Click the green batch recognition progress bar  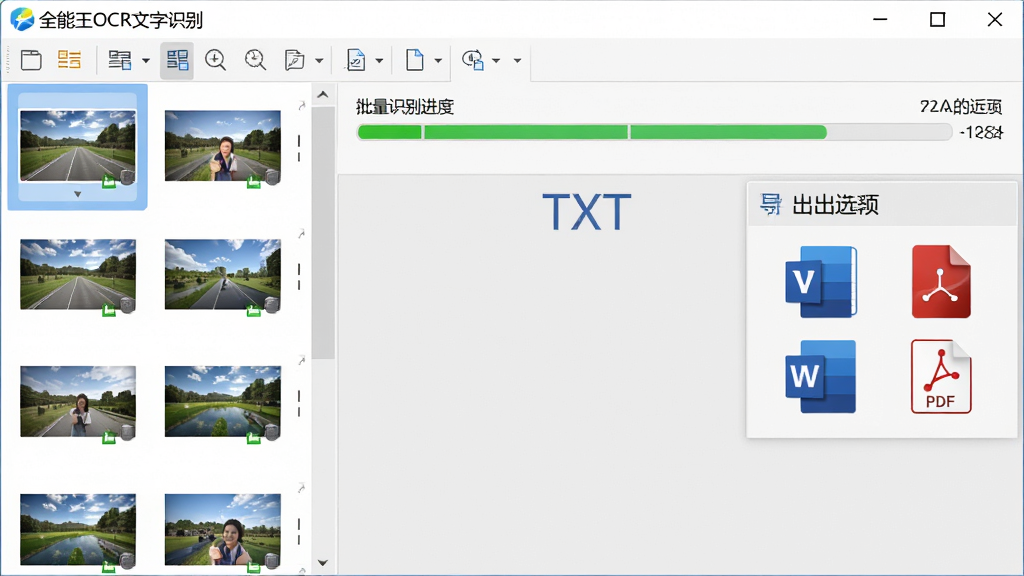(592, 133)
